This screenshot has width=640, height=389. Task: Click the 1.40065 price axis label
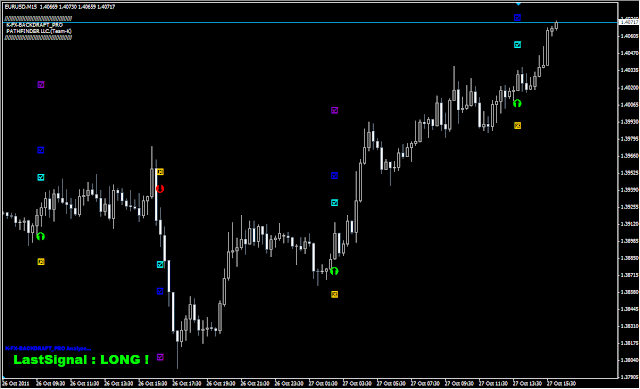click(629, 104)
